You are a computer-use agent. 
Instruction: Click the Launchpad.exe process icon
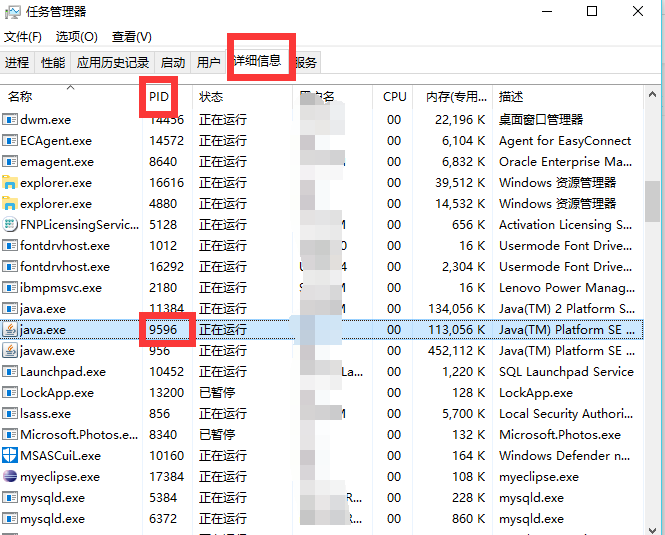point(10,372)
